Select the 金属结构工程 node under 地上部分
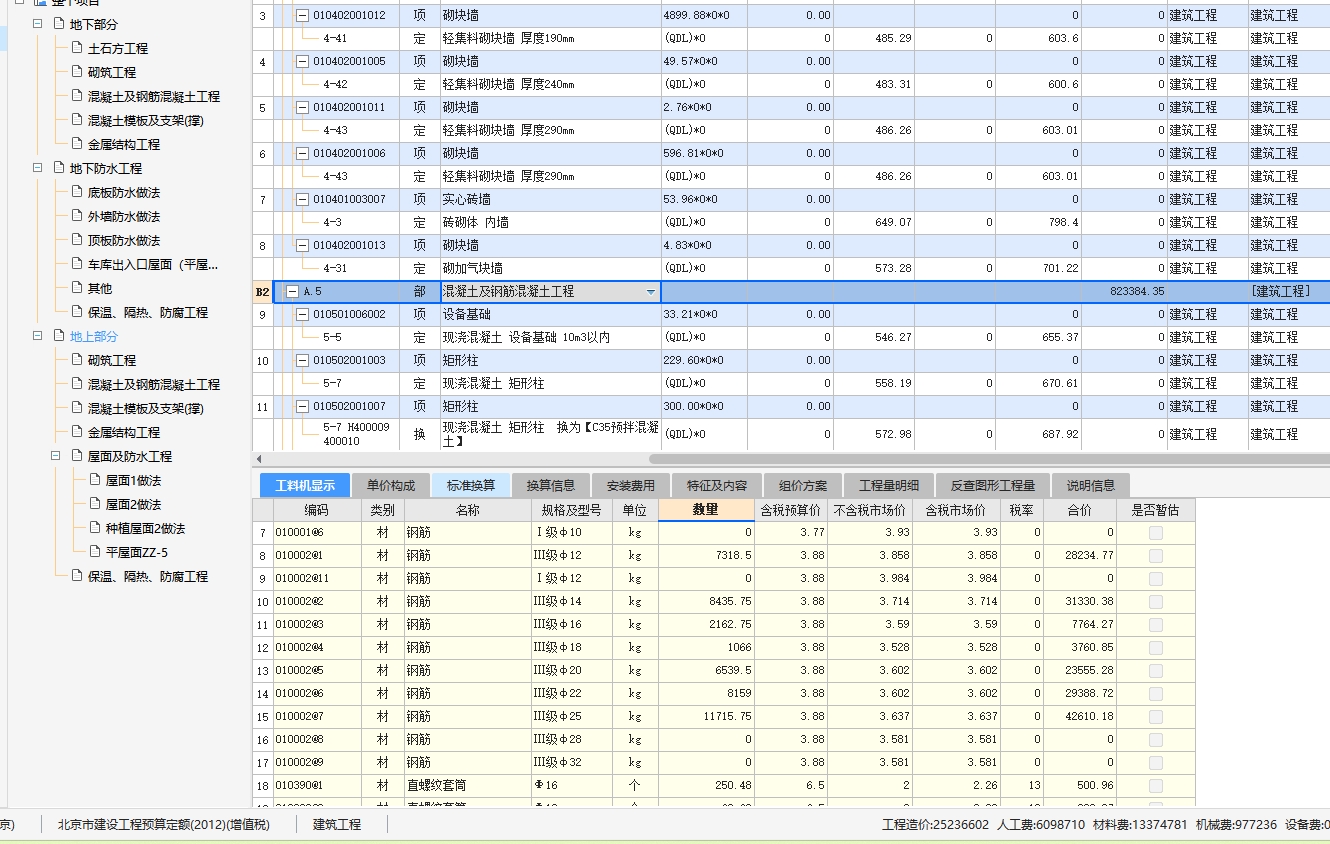This screenshot has width=1330, height=844. pyautogui.click(x=124, y=432)
